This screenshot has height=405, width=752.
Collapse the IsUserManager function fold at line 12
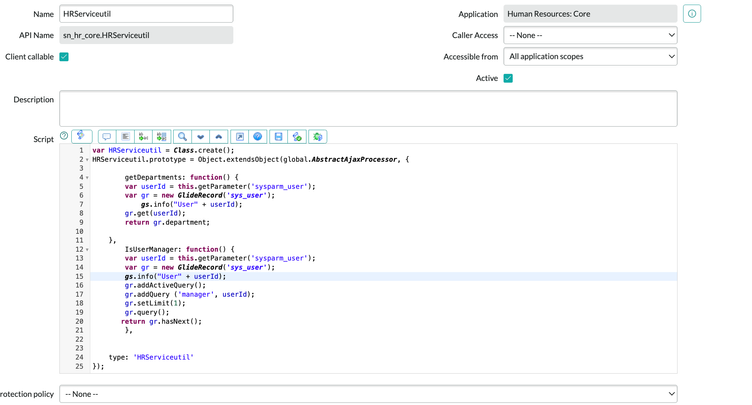click(87, 250)
